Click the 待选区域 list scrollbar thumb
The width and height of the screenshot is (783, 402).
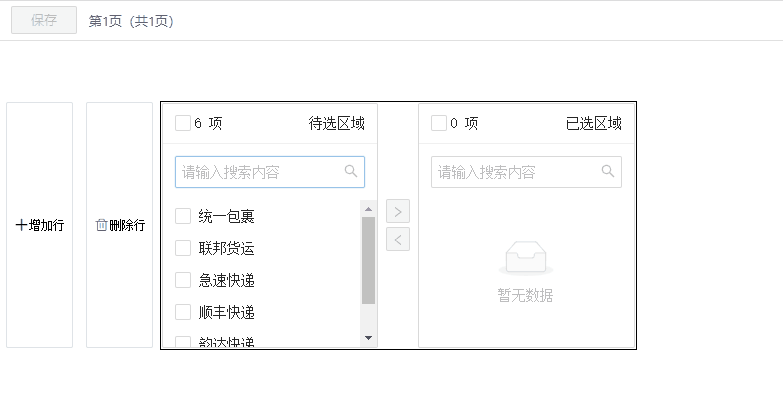point(368,260)
